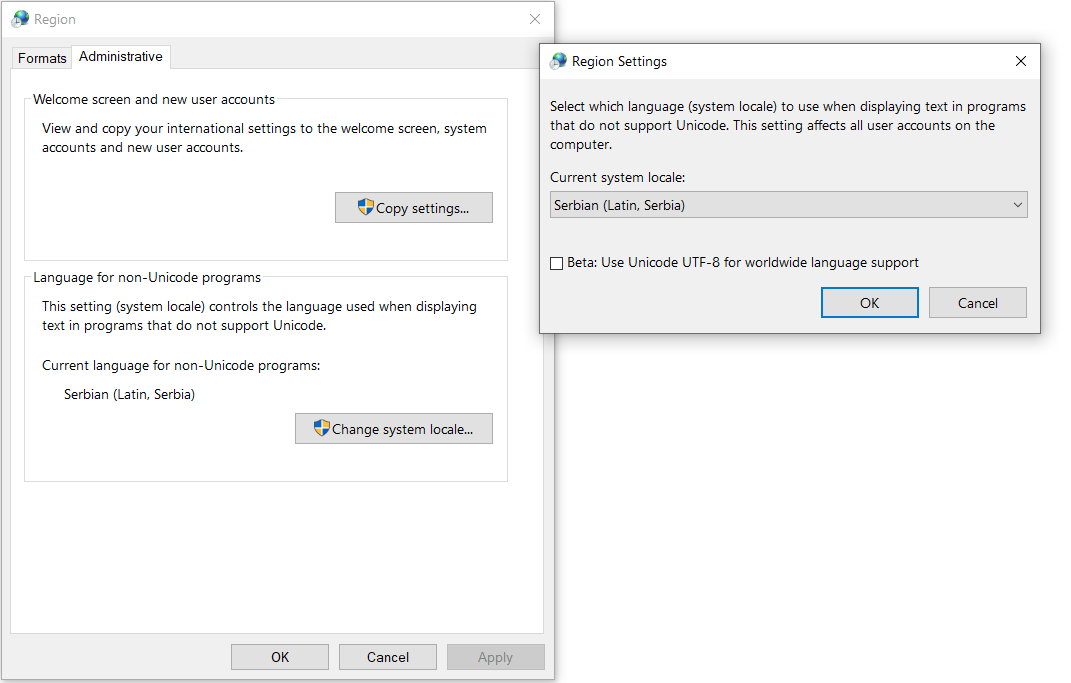Click the globe icon in Region title bar
Screen dimensions: 1071x683
click(21, 19)
